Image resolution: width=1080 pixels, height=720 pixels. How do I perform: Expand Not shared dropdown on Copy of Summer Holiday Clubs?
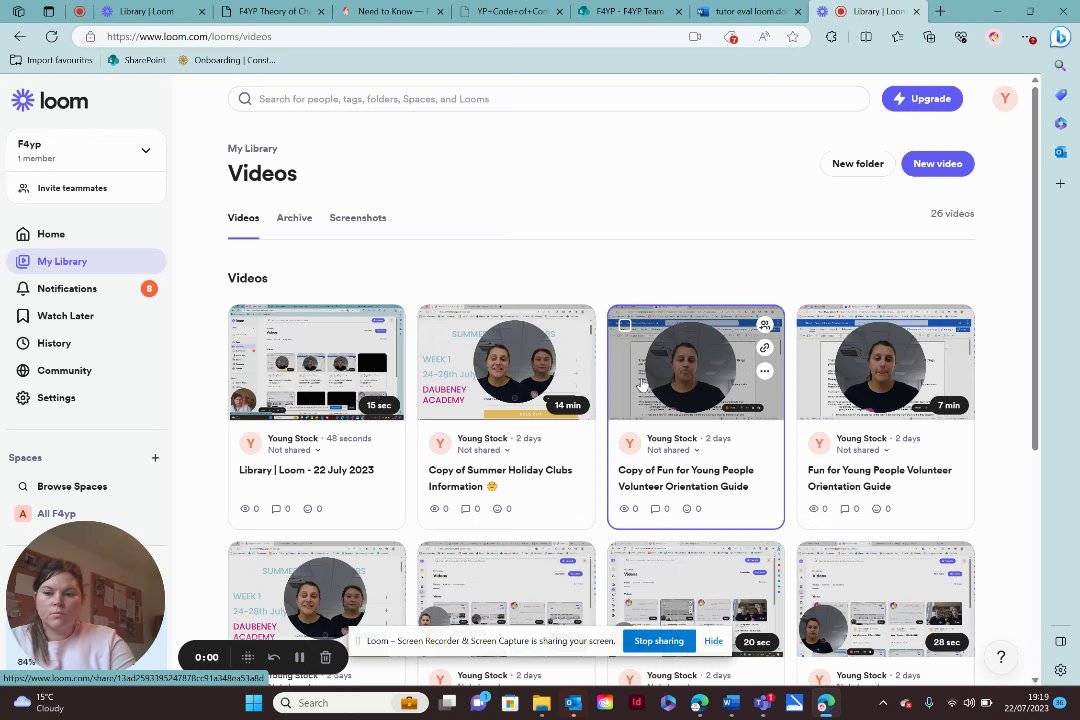484,450
